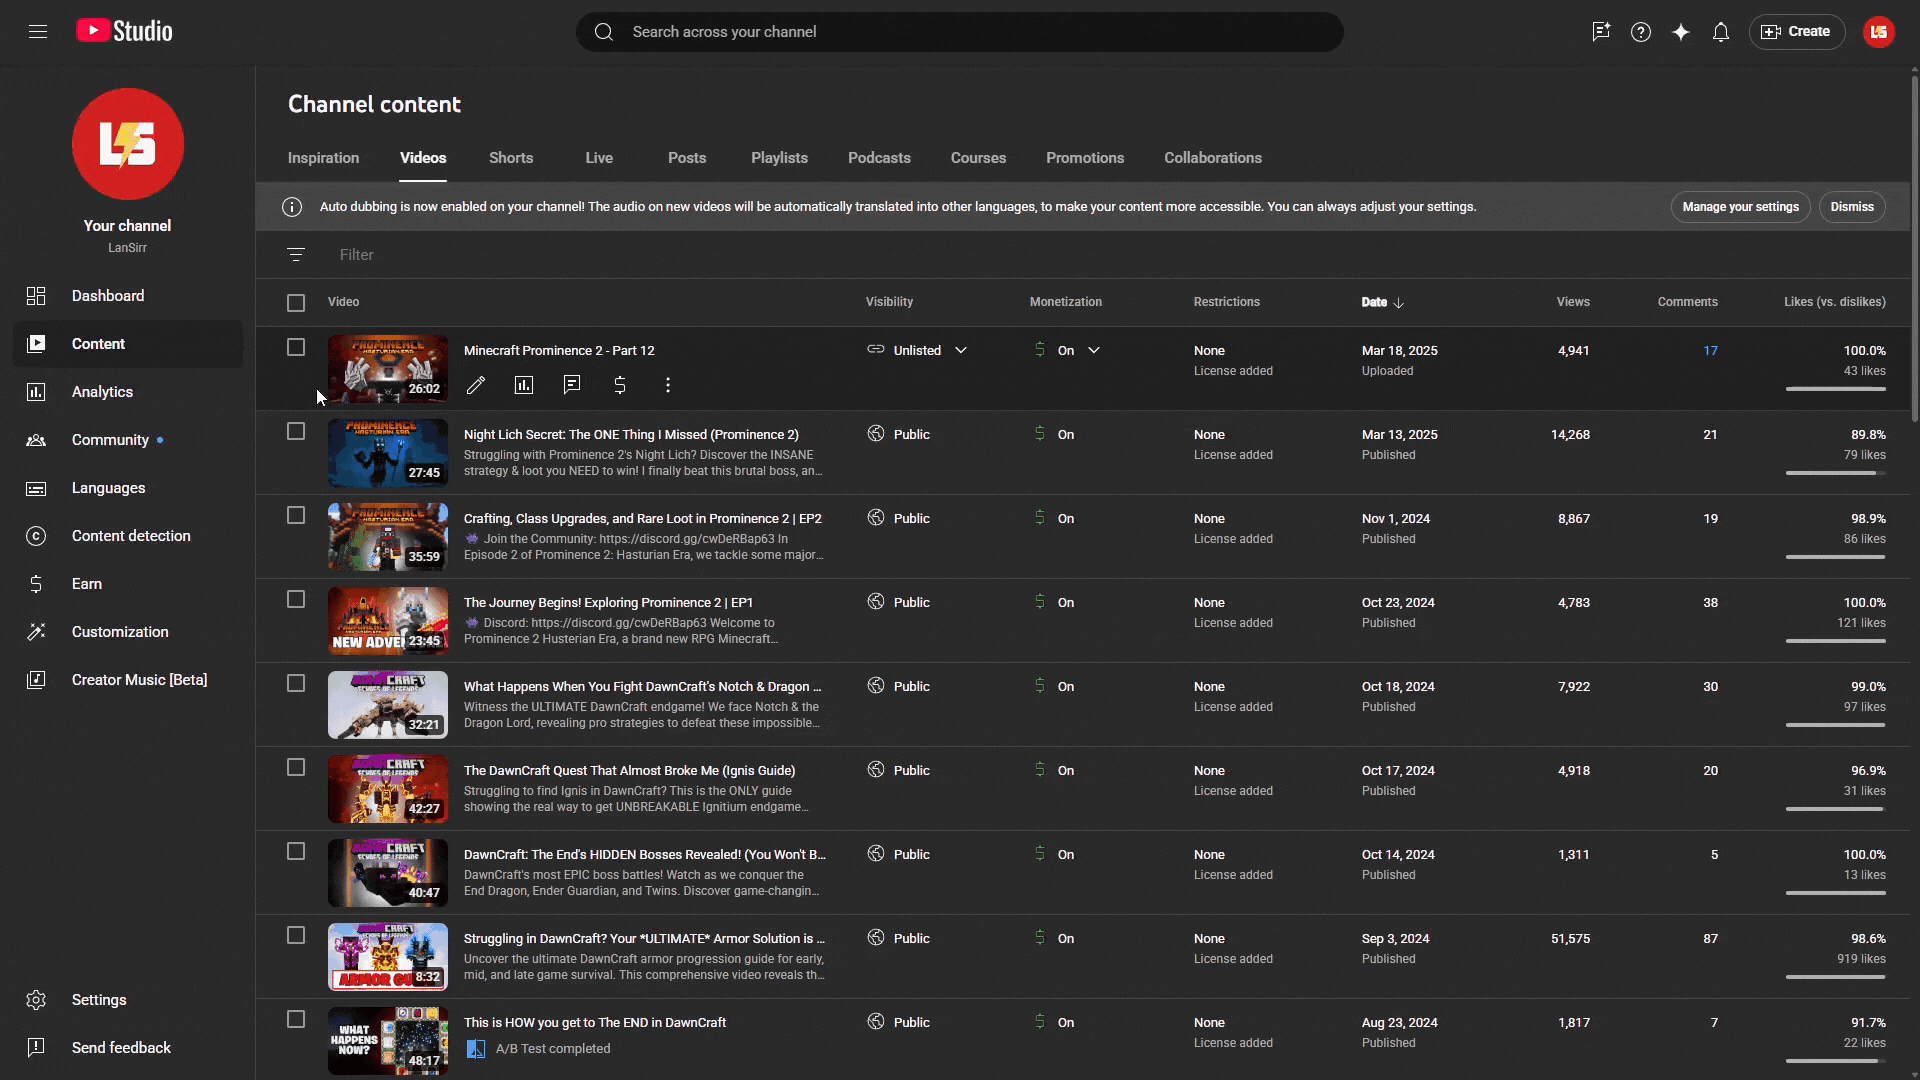Image resolution: width=1920 pixels, height=1080 pixels.
Task: Select the Night Lich Secret video checkbox
Action: (296, 431)
